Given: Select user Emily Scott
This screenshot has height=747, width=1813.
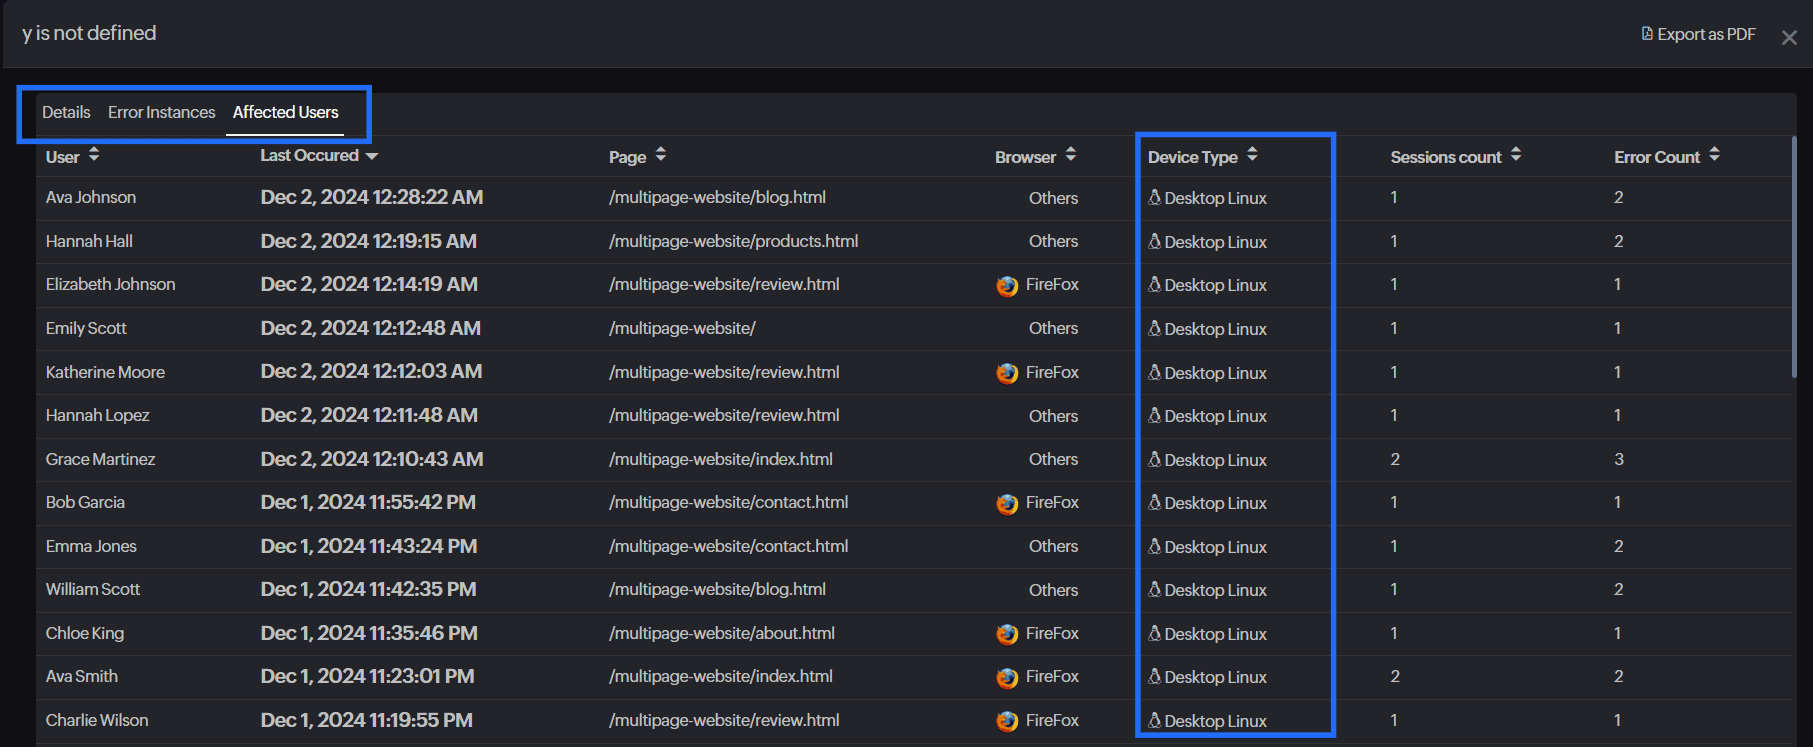Looking at the screenshot, I should (86, 328).
